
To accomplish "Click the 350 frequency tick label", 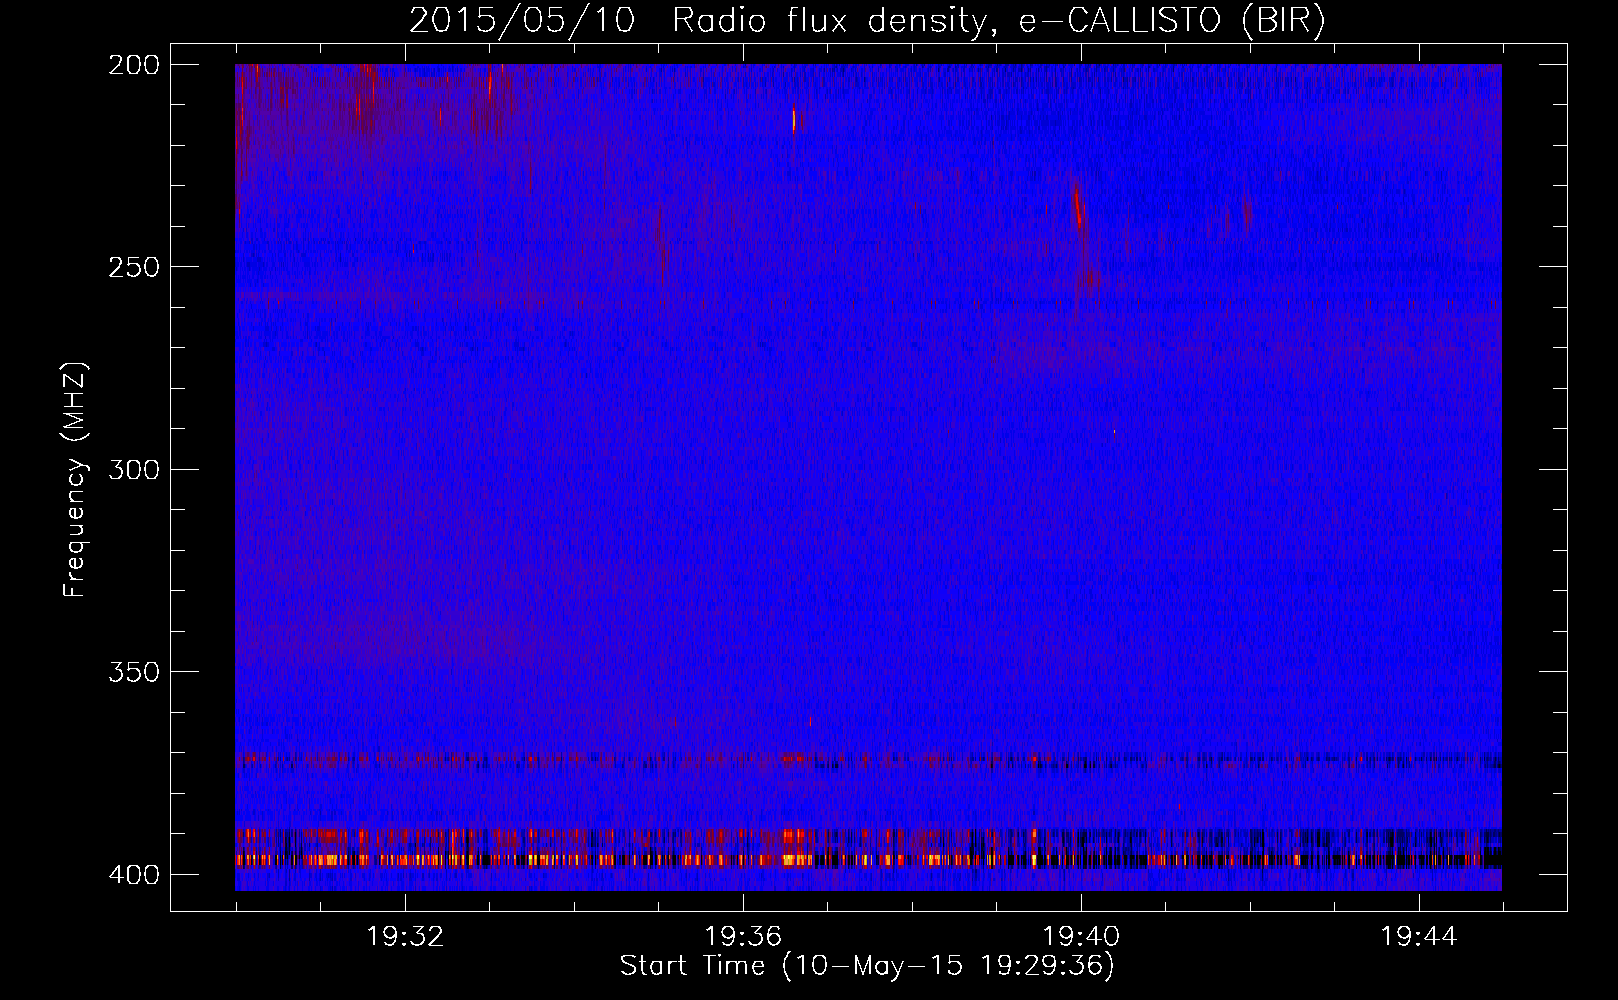I will coord(134,671).
